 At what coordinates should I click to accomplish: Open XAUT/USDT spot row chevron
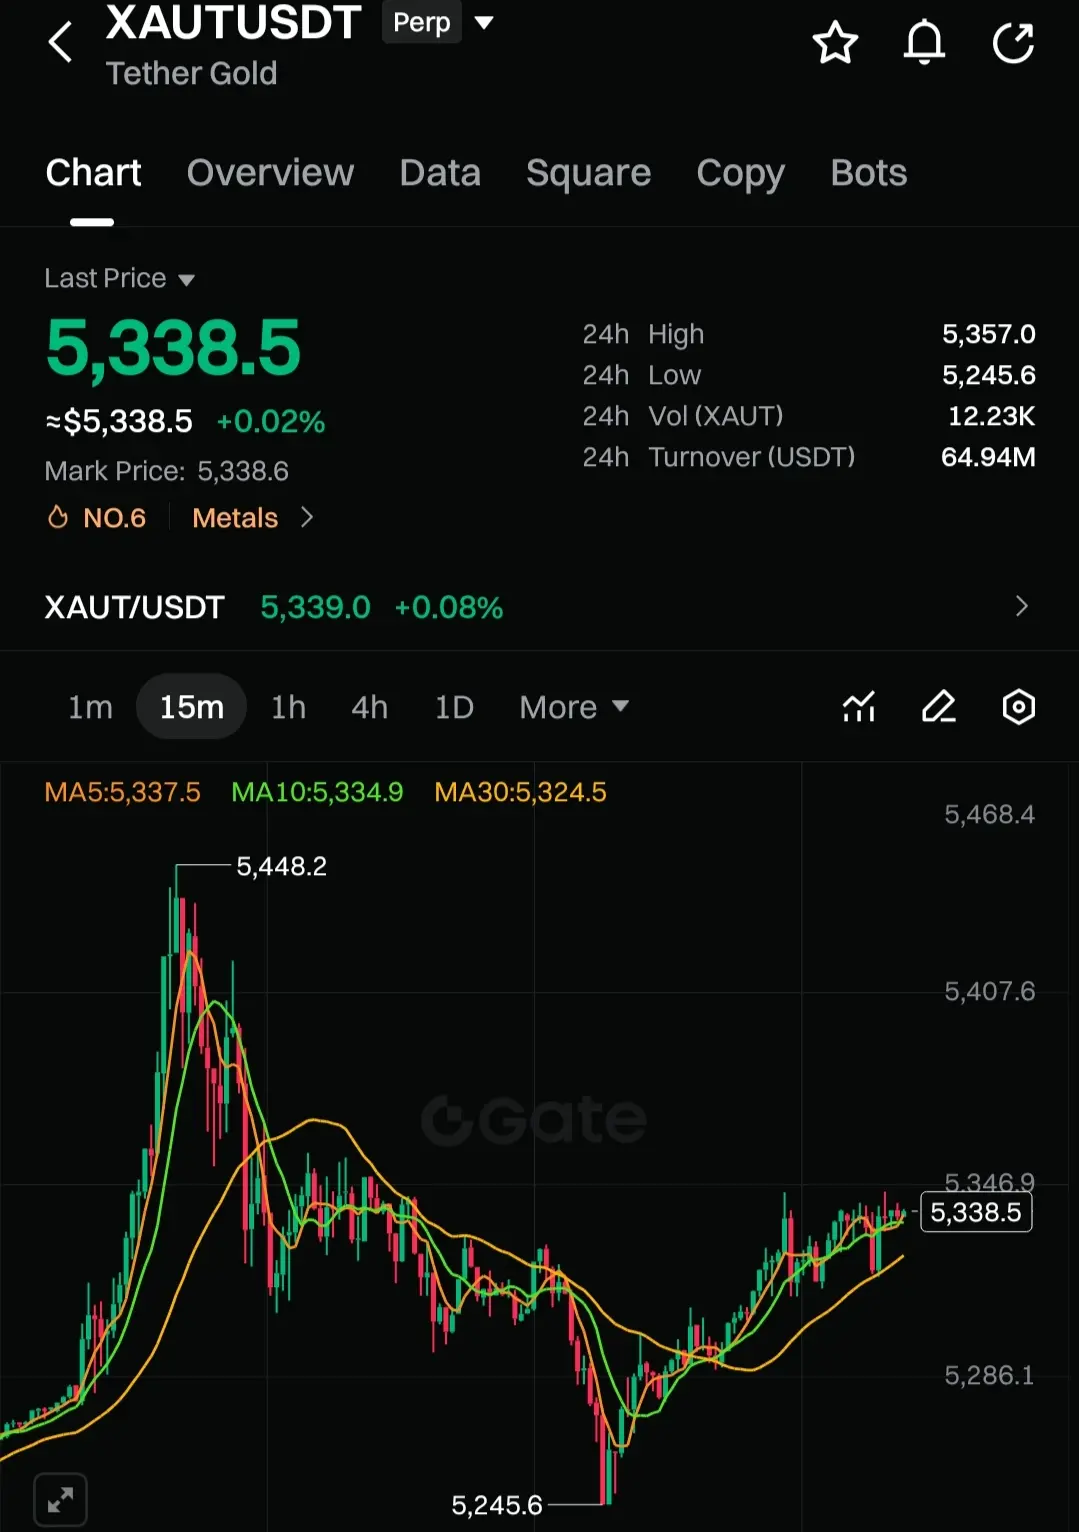point(1021,606)
